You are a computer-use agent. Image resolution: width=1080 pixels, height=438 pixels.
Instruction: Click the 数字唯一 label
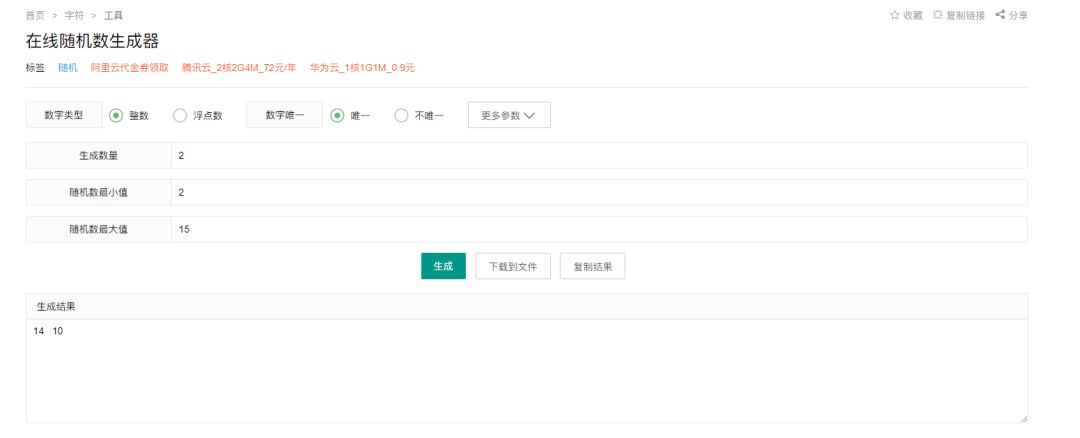click(284, 116)
